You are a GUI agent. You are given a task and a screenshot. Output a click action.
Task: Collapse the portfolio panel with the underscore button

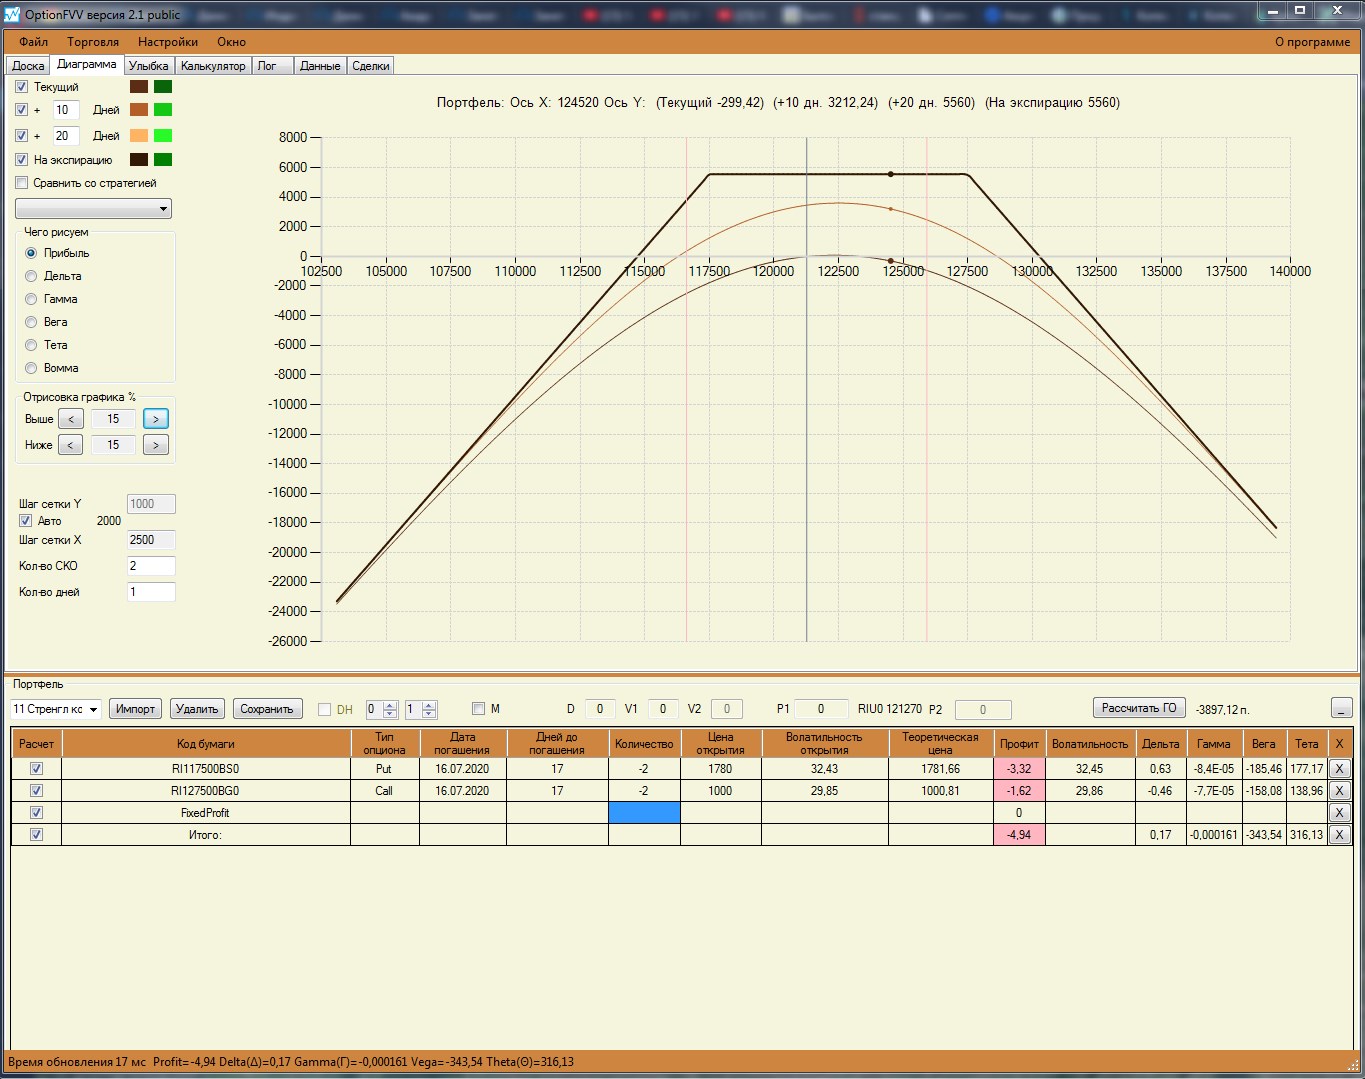click(1342, 708)
